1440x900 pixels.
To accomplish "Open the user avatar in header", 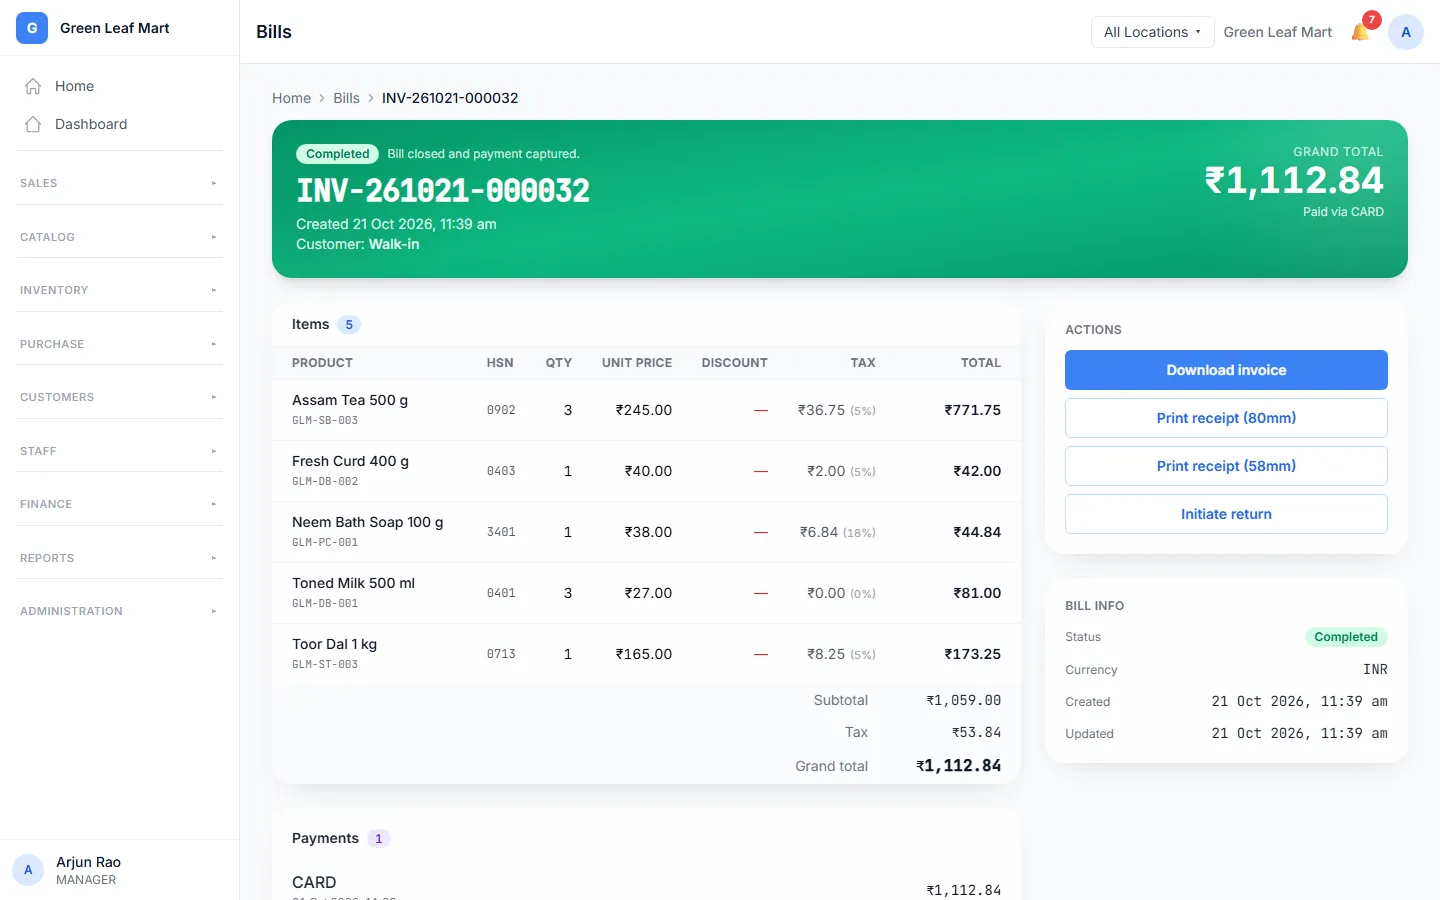I will 1406,32.
